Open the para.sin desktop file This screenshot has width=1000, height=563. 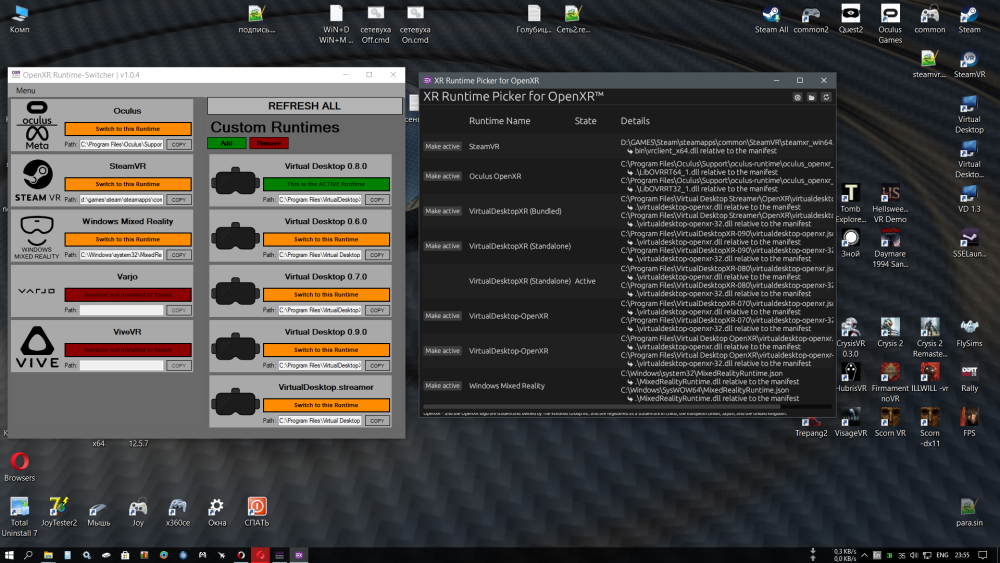(x=969, y=513)
